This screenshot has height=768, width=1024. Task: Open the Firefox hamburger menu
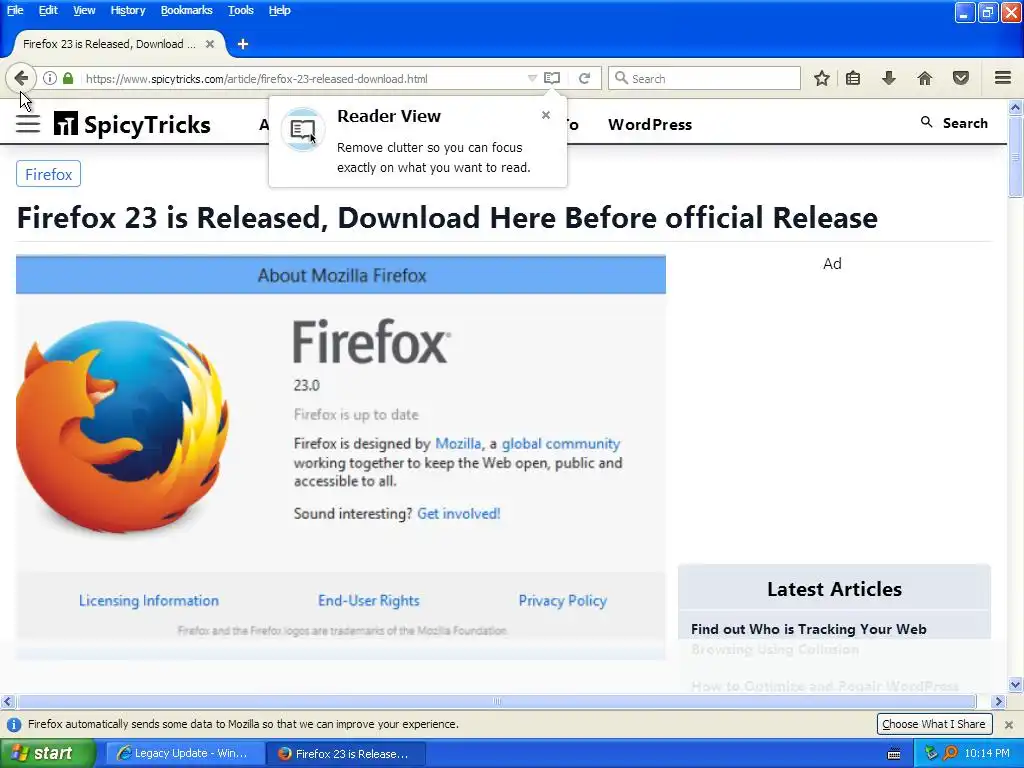tap(1003, 78)
